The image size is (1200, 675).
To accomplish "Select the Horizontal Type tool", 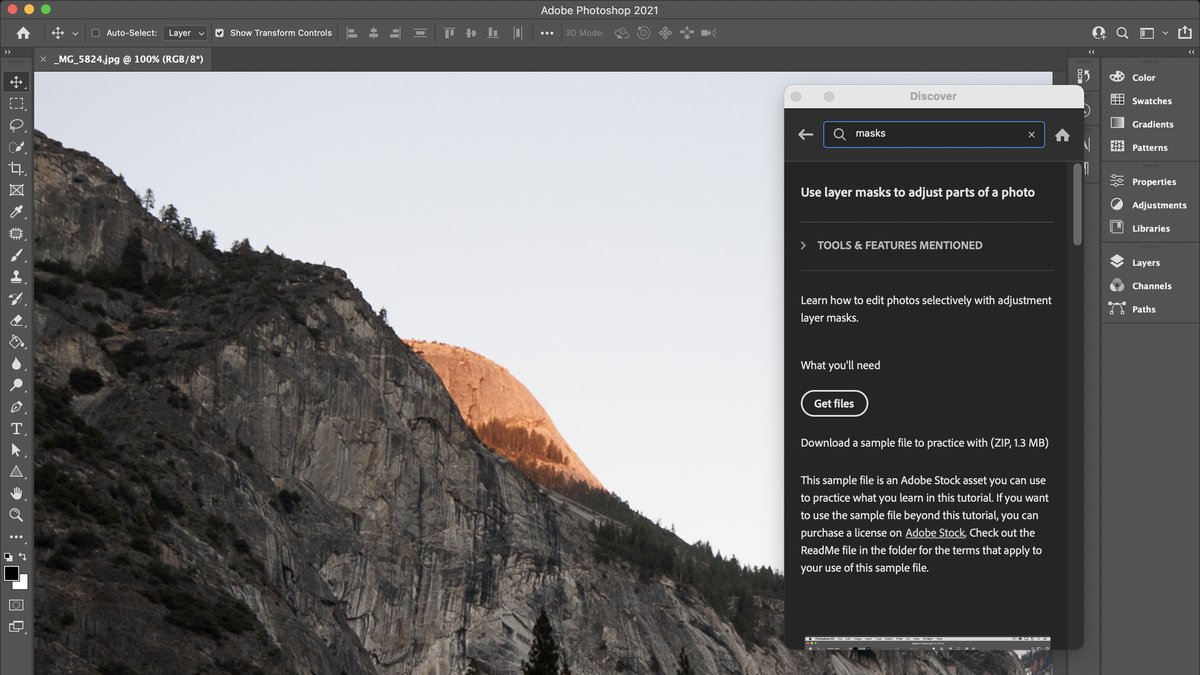I will point(16,428).
